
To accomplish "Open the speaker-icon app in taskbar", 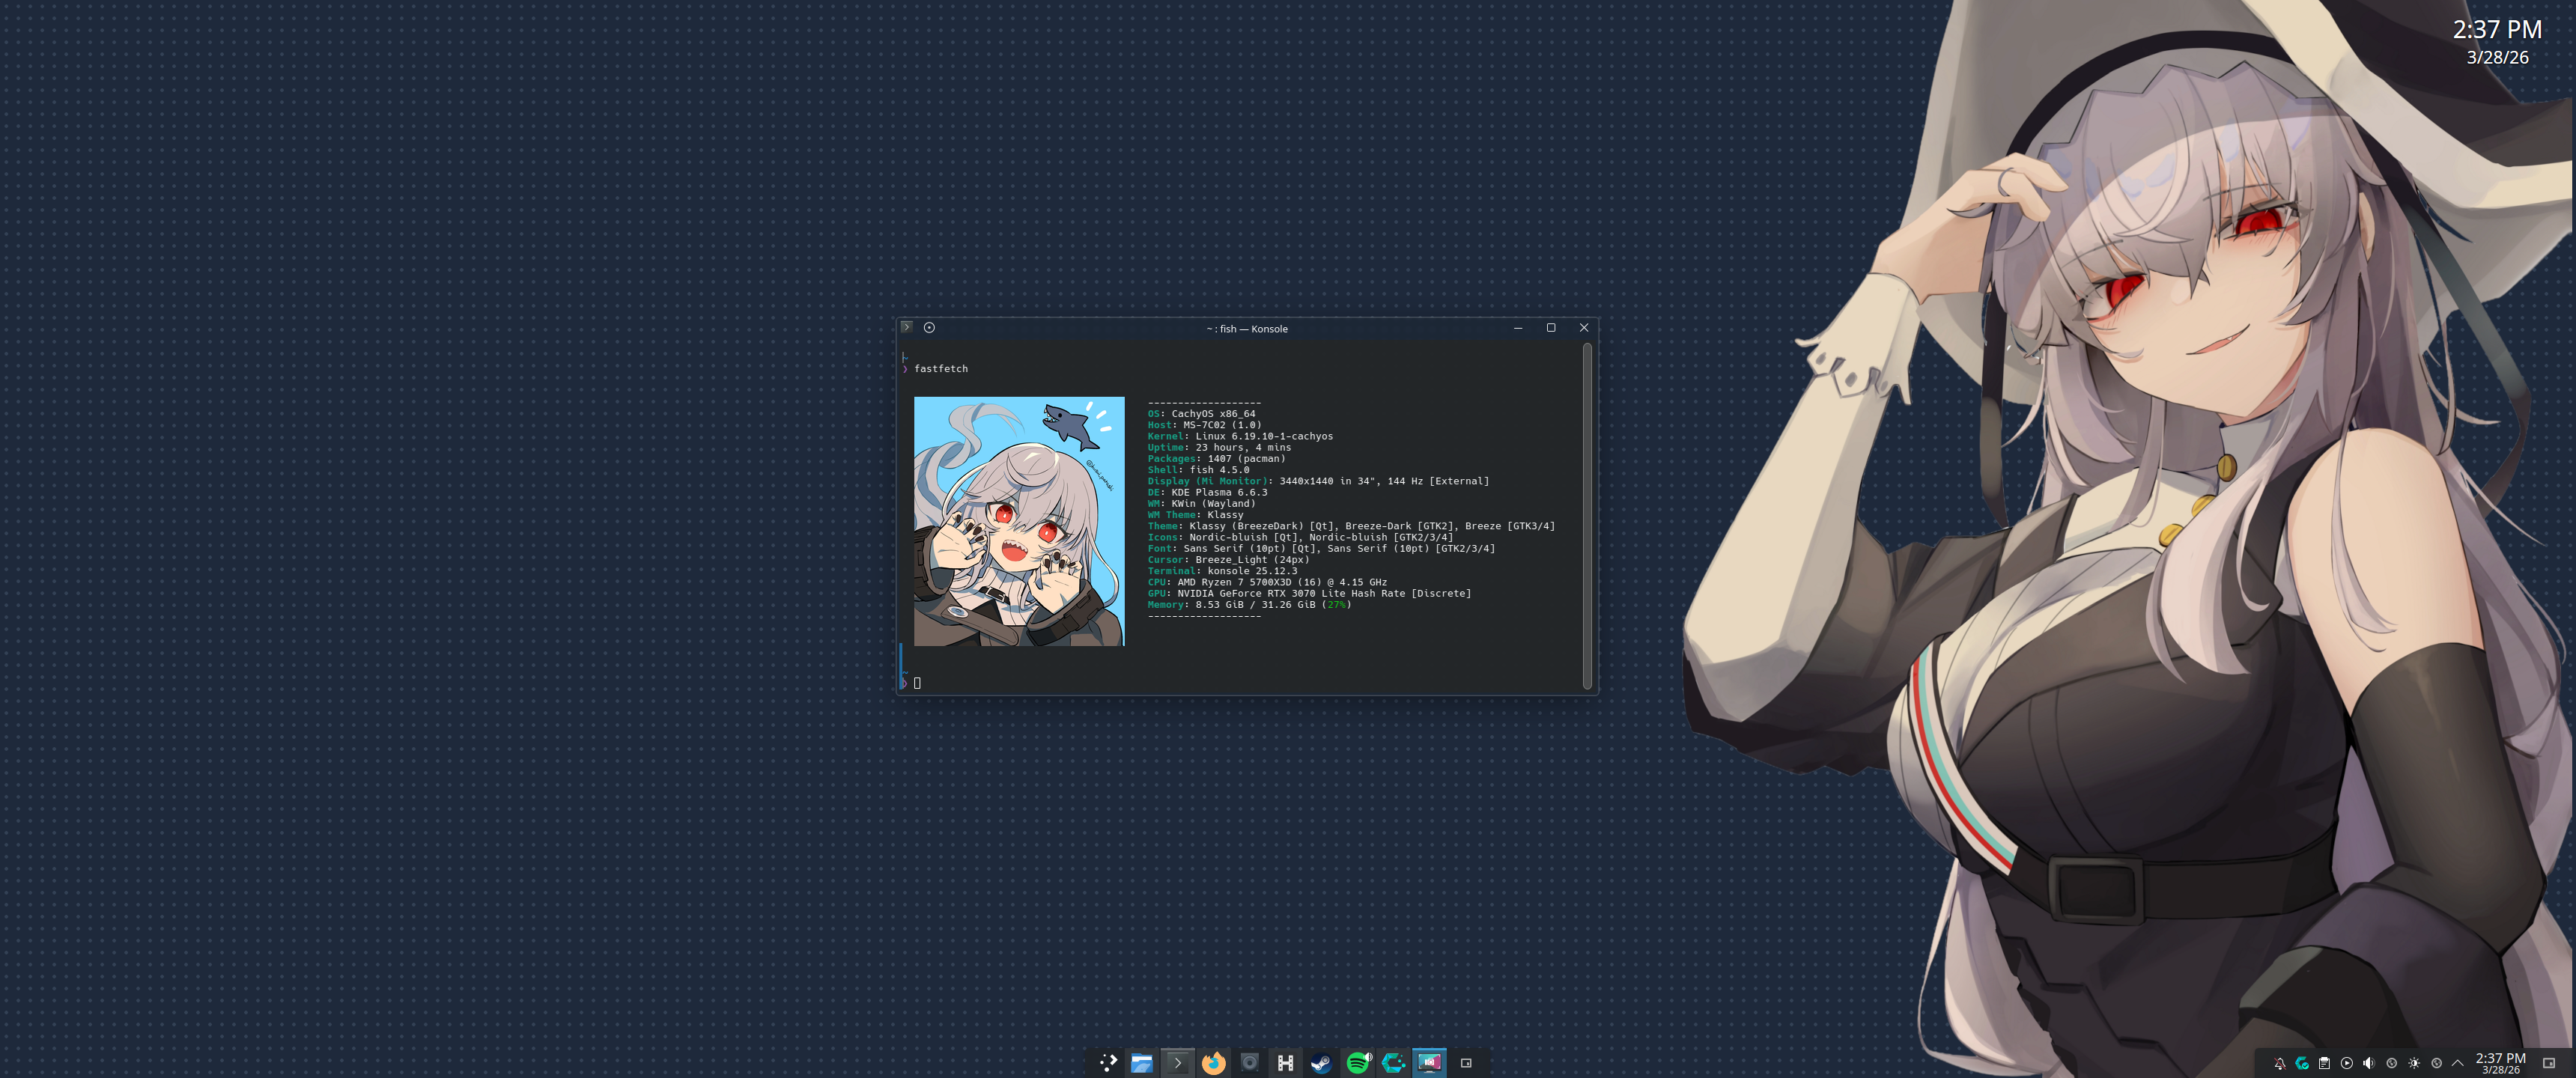I will [1249, 1063].
